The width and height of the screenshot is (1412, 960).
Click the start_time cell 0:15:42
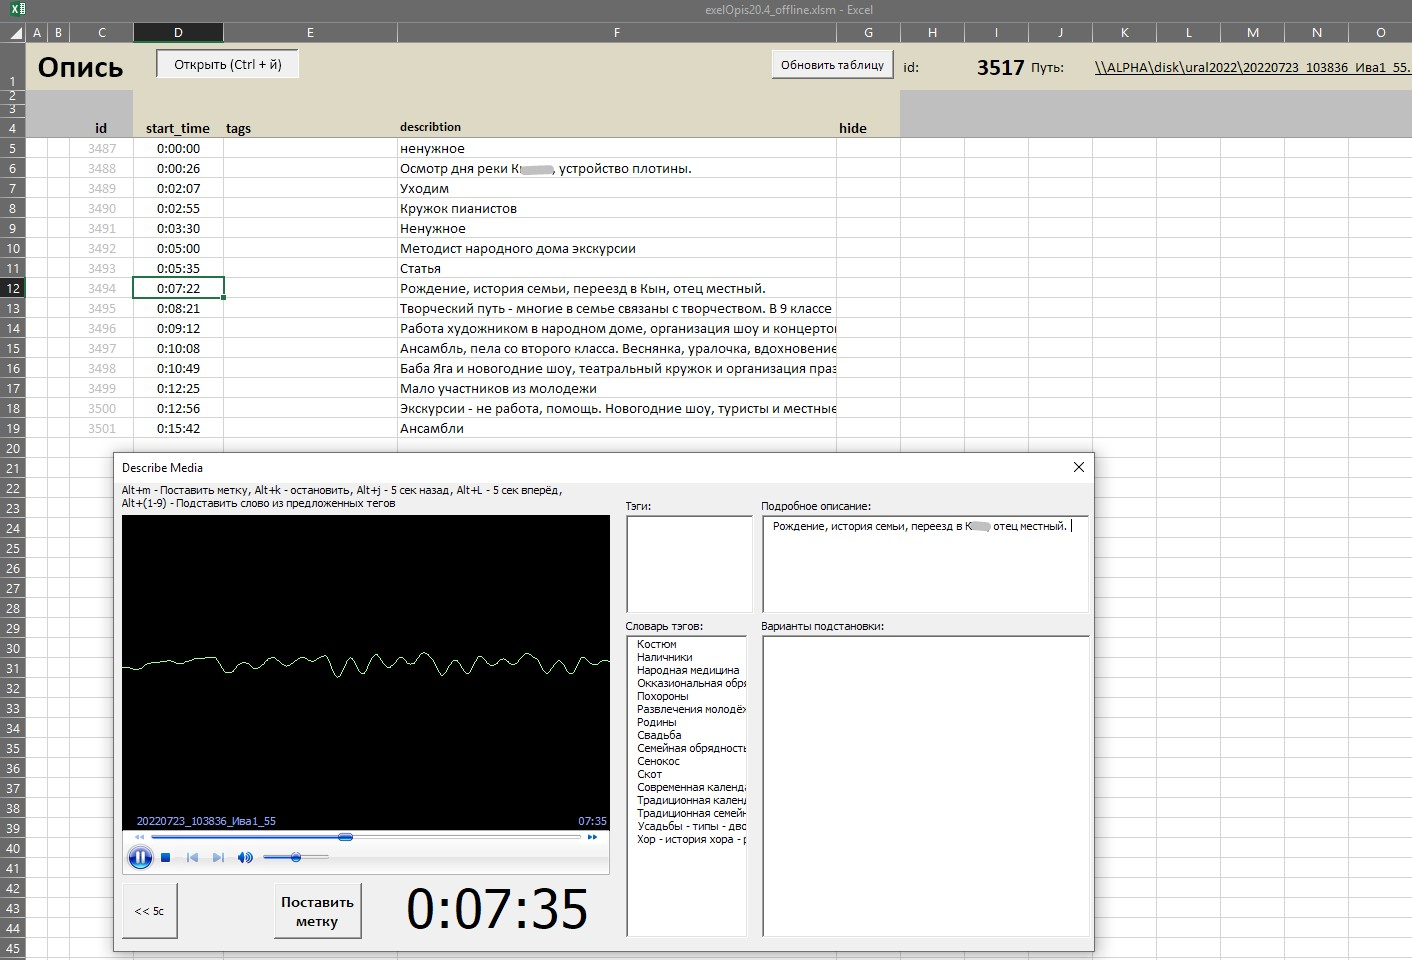[x=178, y=428]
